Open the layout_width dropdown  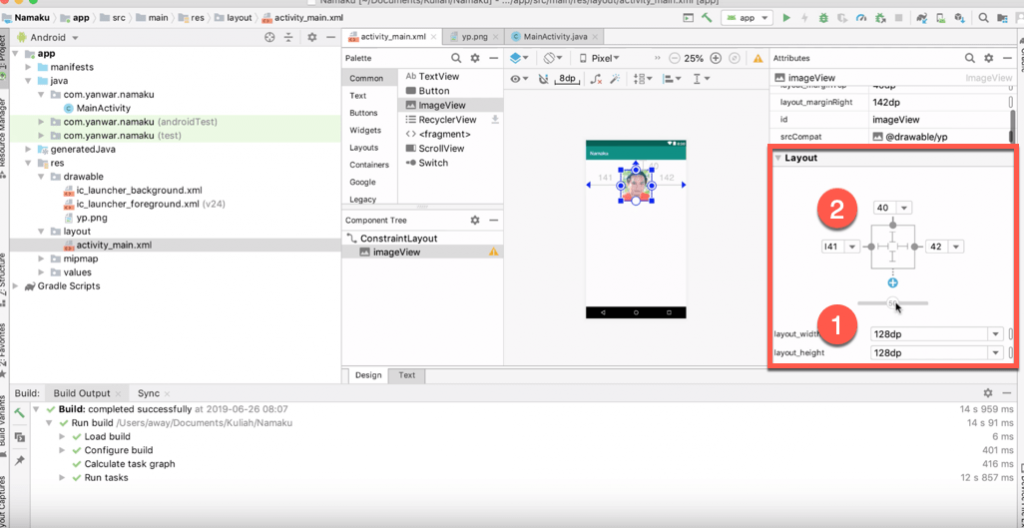[x=995, y=334]
